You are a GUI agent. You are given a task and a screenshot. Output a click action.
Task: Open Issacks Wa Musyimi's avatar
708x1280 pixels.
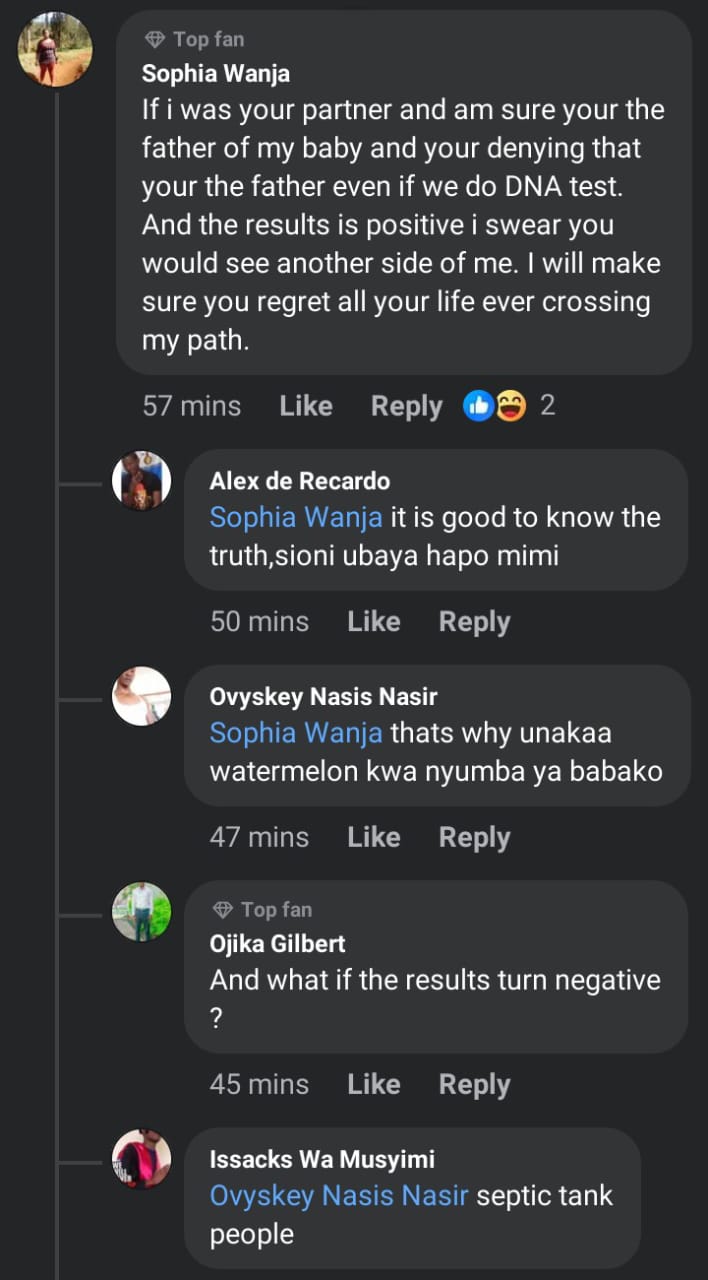pos(141,1159)
